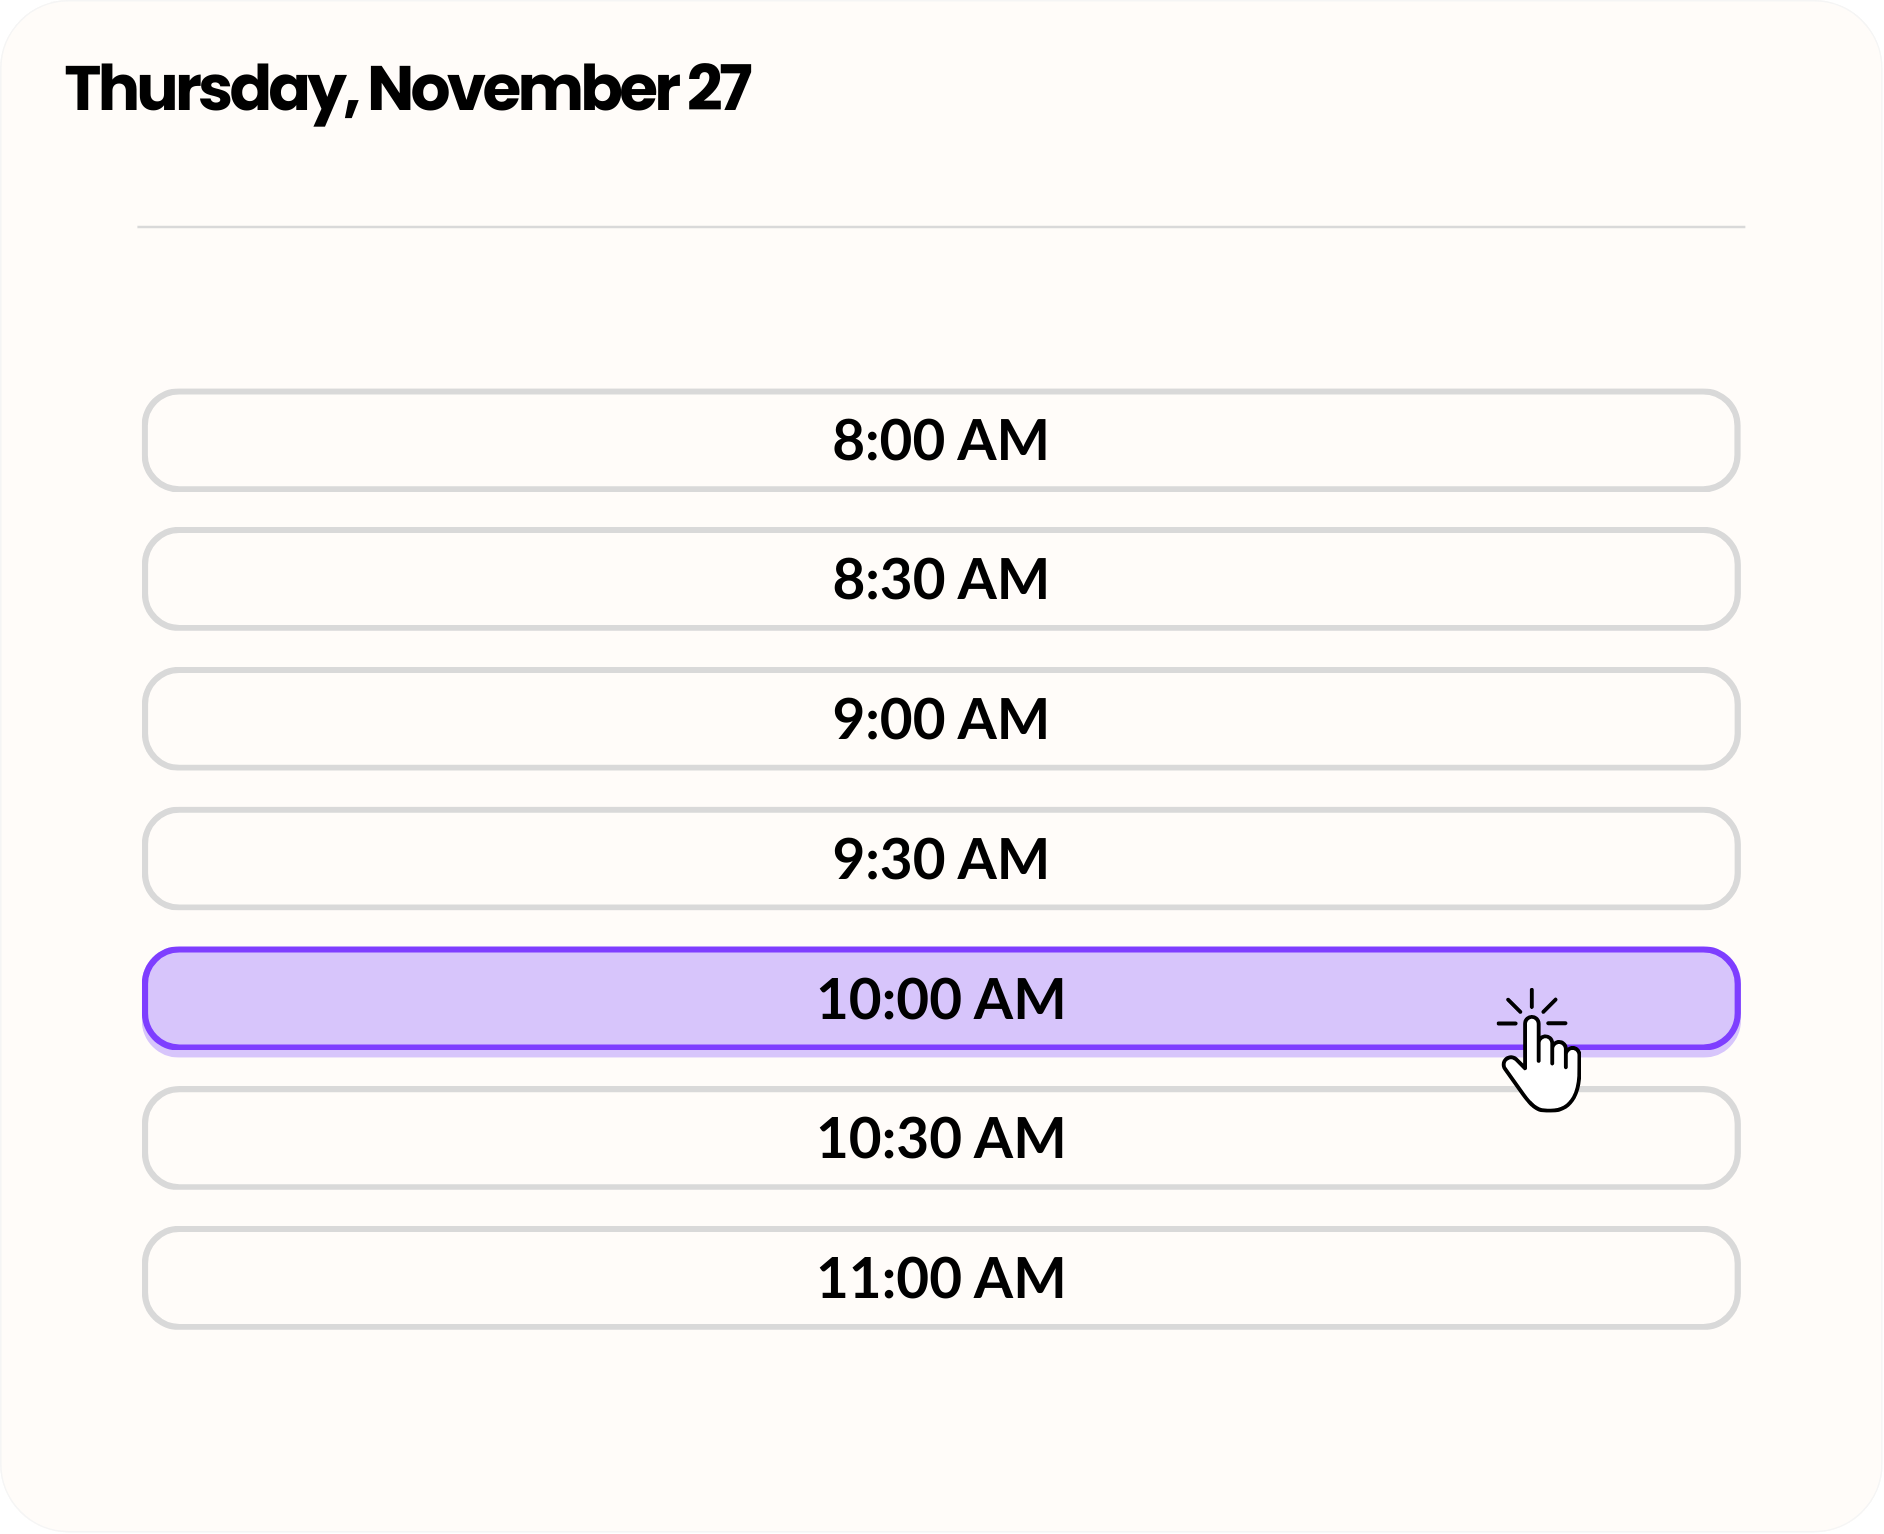Select the half-past eight time option
This screenshot has height=1534, width=1884.
(x=941, y=579)
